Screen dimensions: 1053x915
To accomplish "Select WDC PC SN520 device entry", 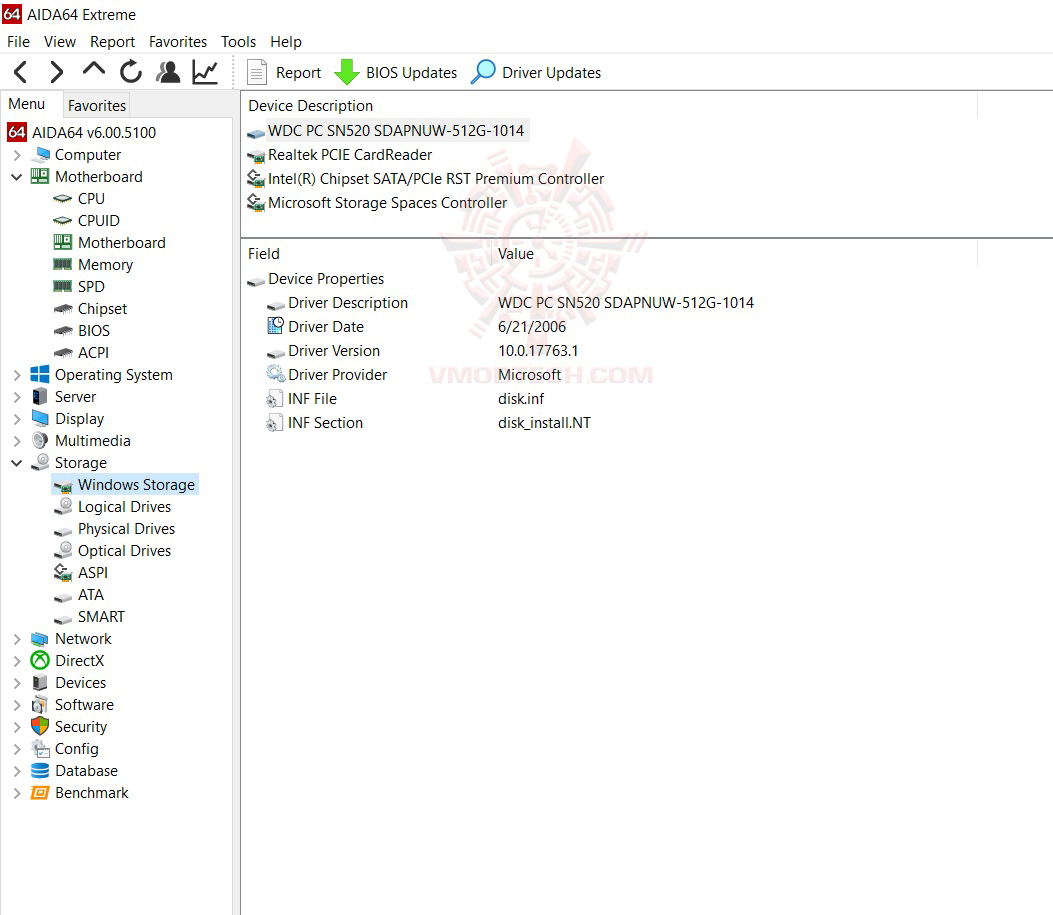I will (396, 131).
